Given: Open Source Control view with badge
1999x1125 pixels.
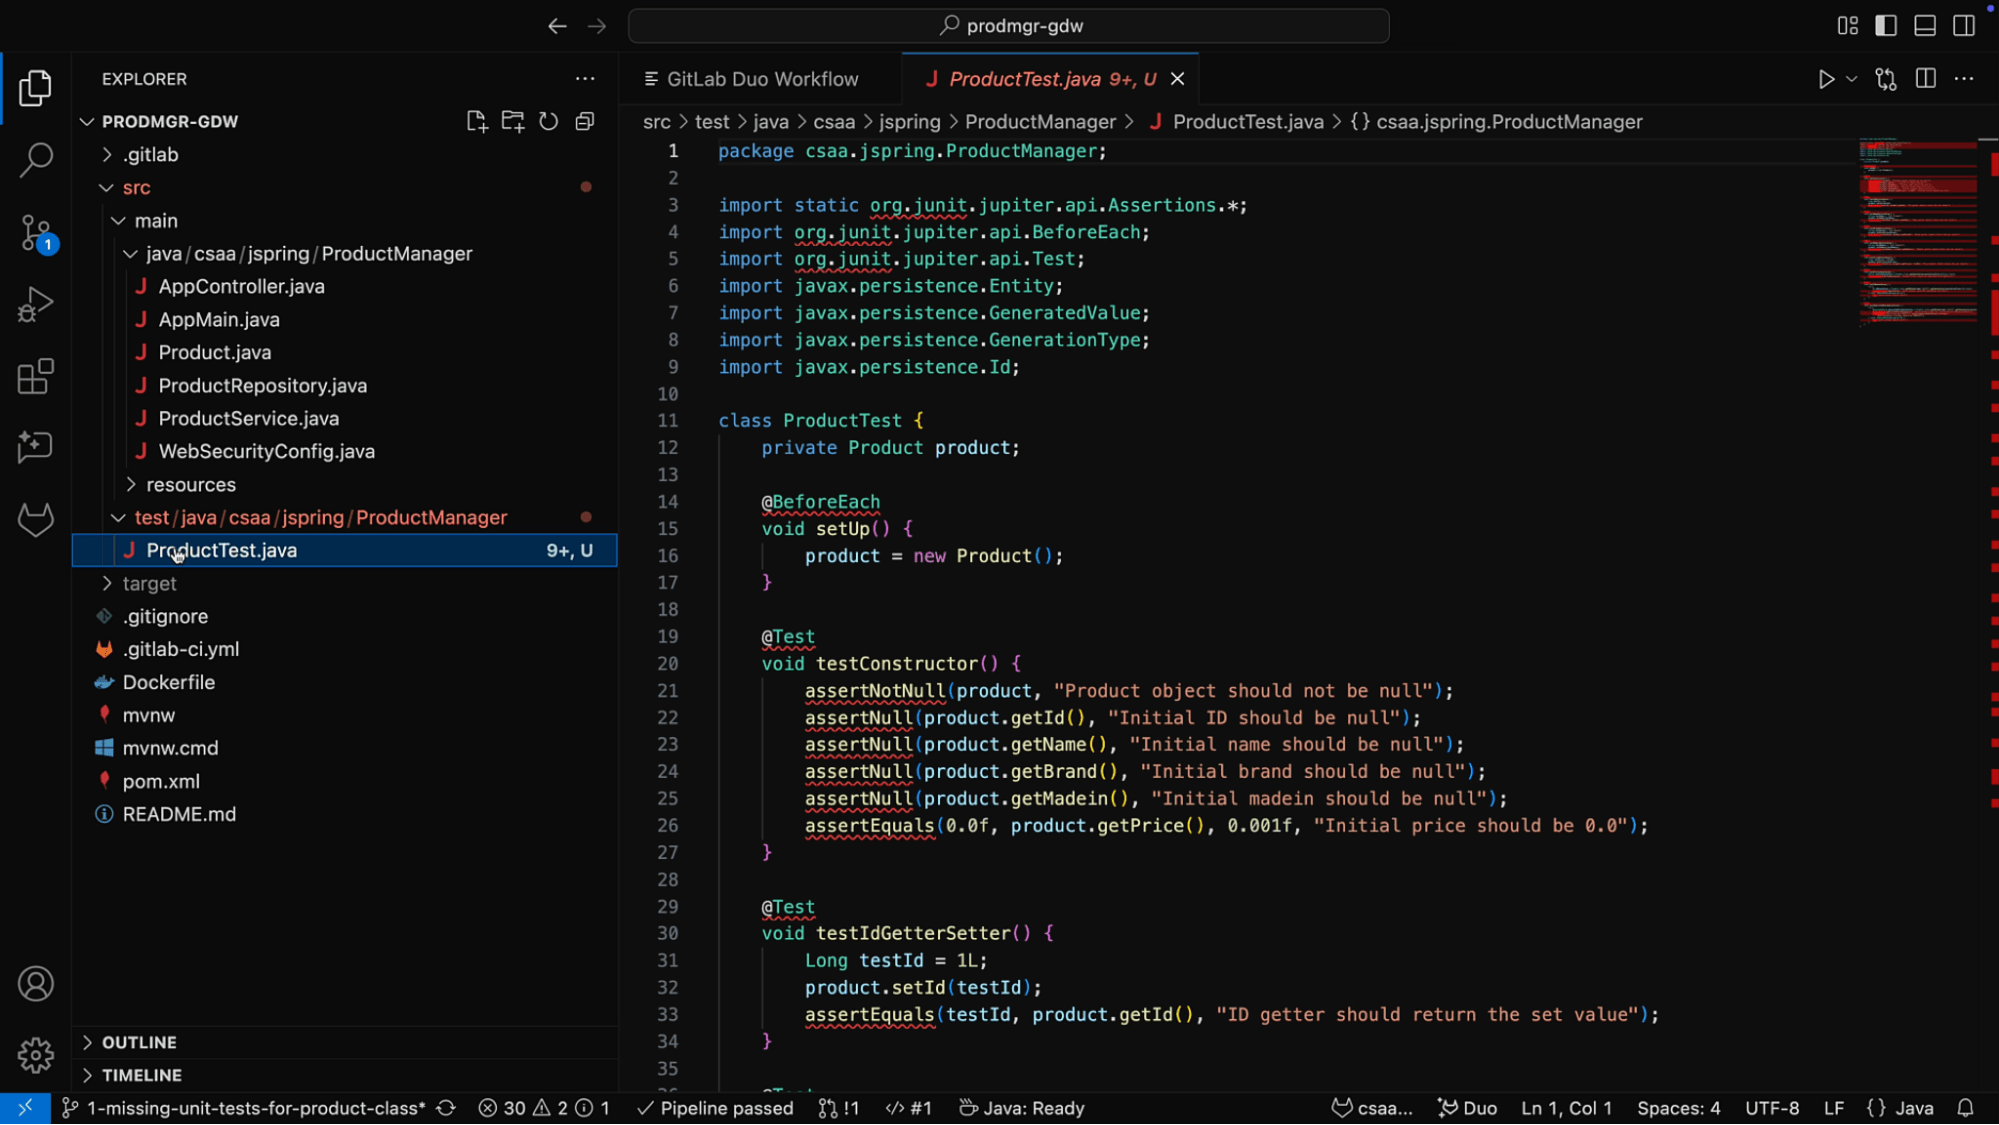Looking at the screenshot, I should [x=37, y=233].
